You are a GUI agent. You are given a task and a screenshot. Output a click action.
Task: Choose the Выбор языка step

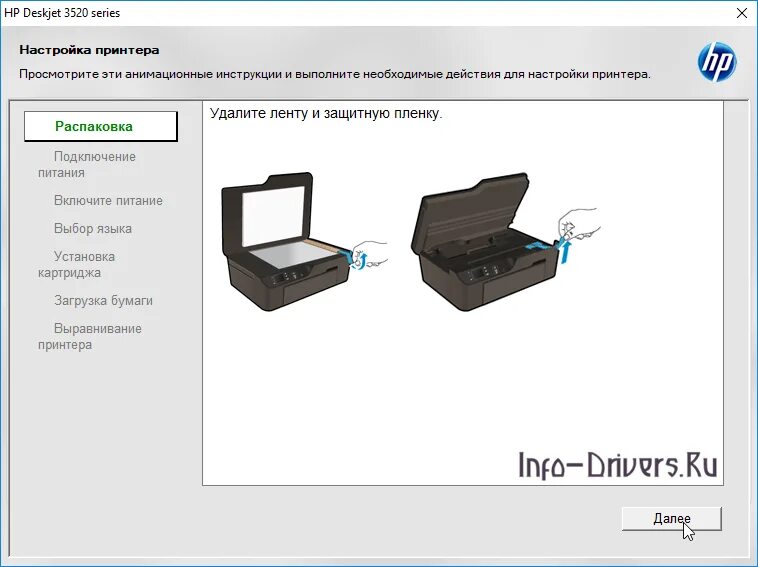(93, 229)
